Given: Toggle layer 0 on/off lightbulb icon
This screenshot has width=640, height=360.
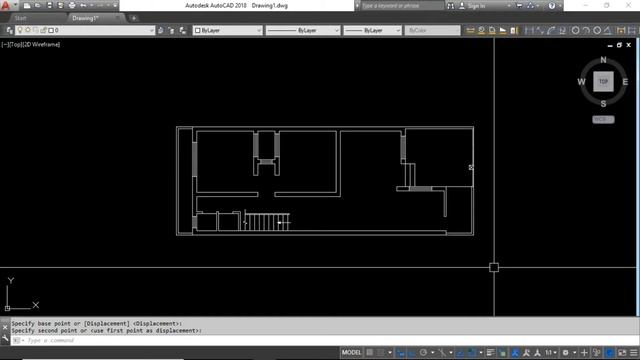Looking at the screenshot, I should point(20,30).
